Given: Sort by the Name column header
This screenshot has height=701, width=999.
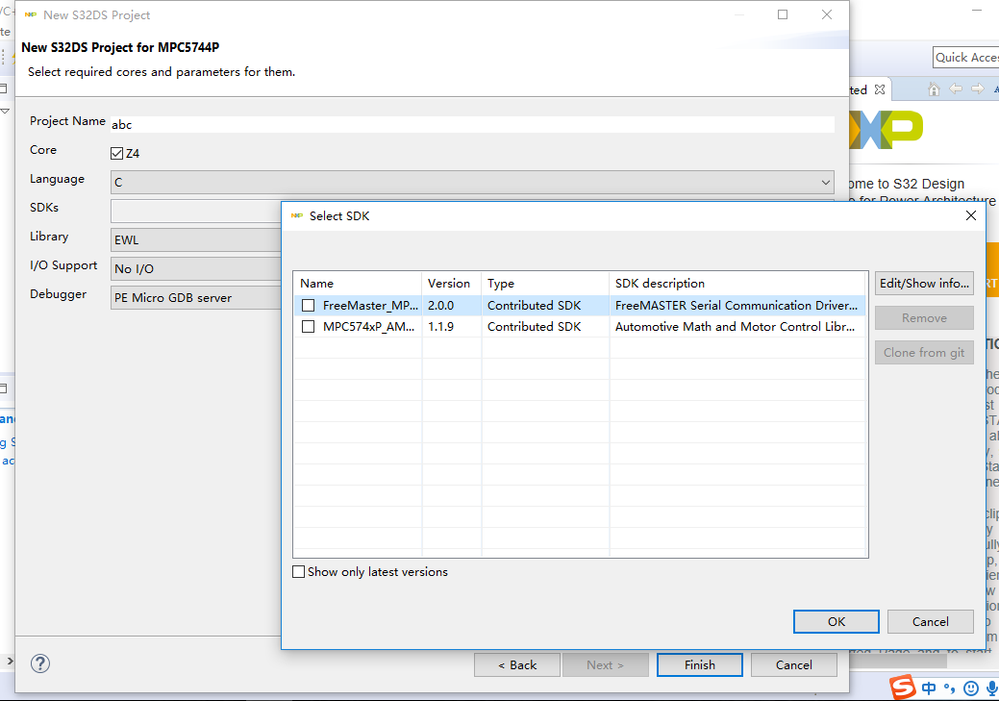Looking at the screenshot, I should 357,283.
